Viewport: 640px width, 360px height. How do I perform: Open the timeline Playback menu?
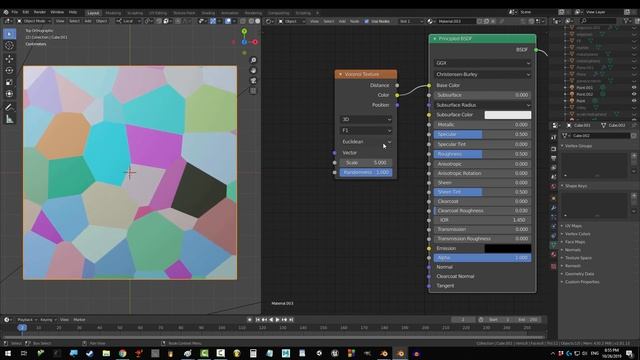pos(27,320)
